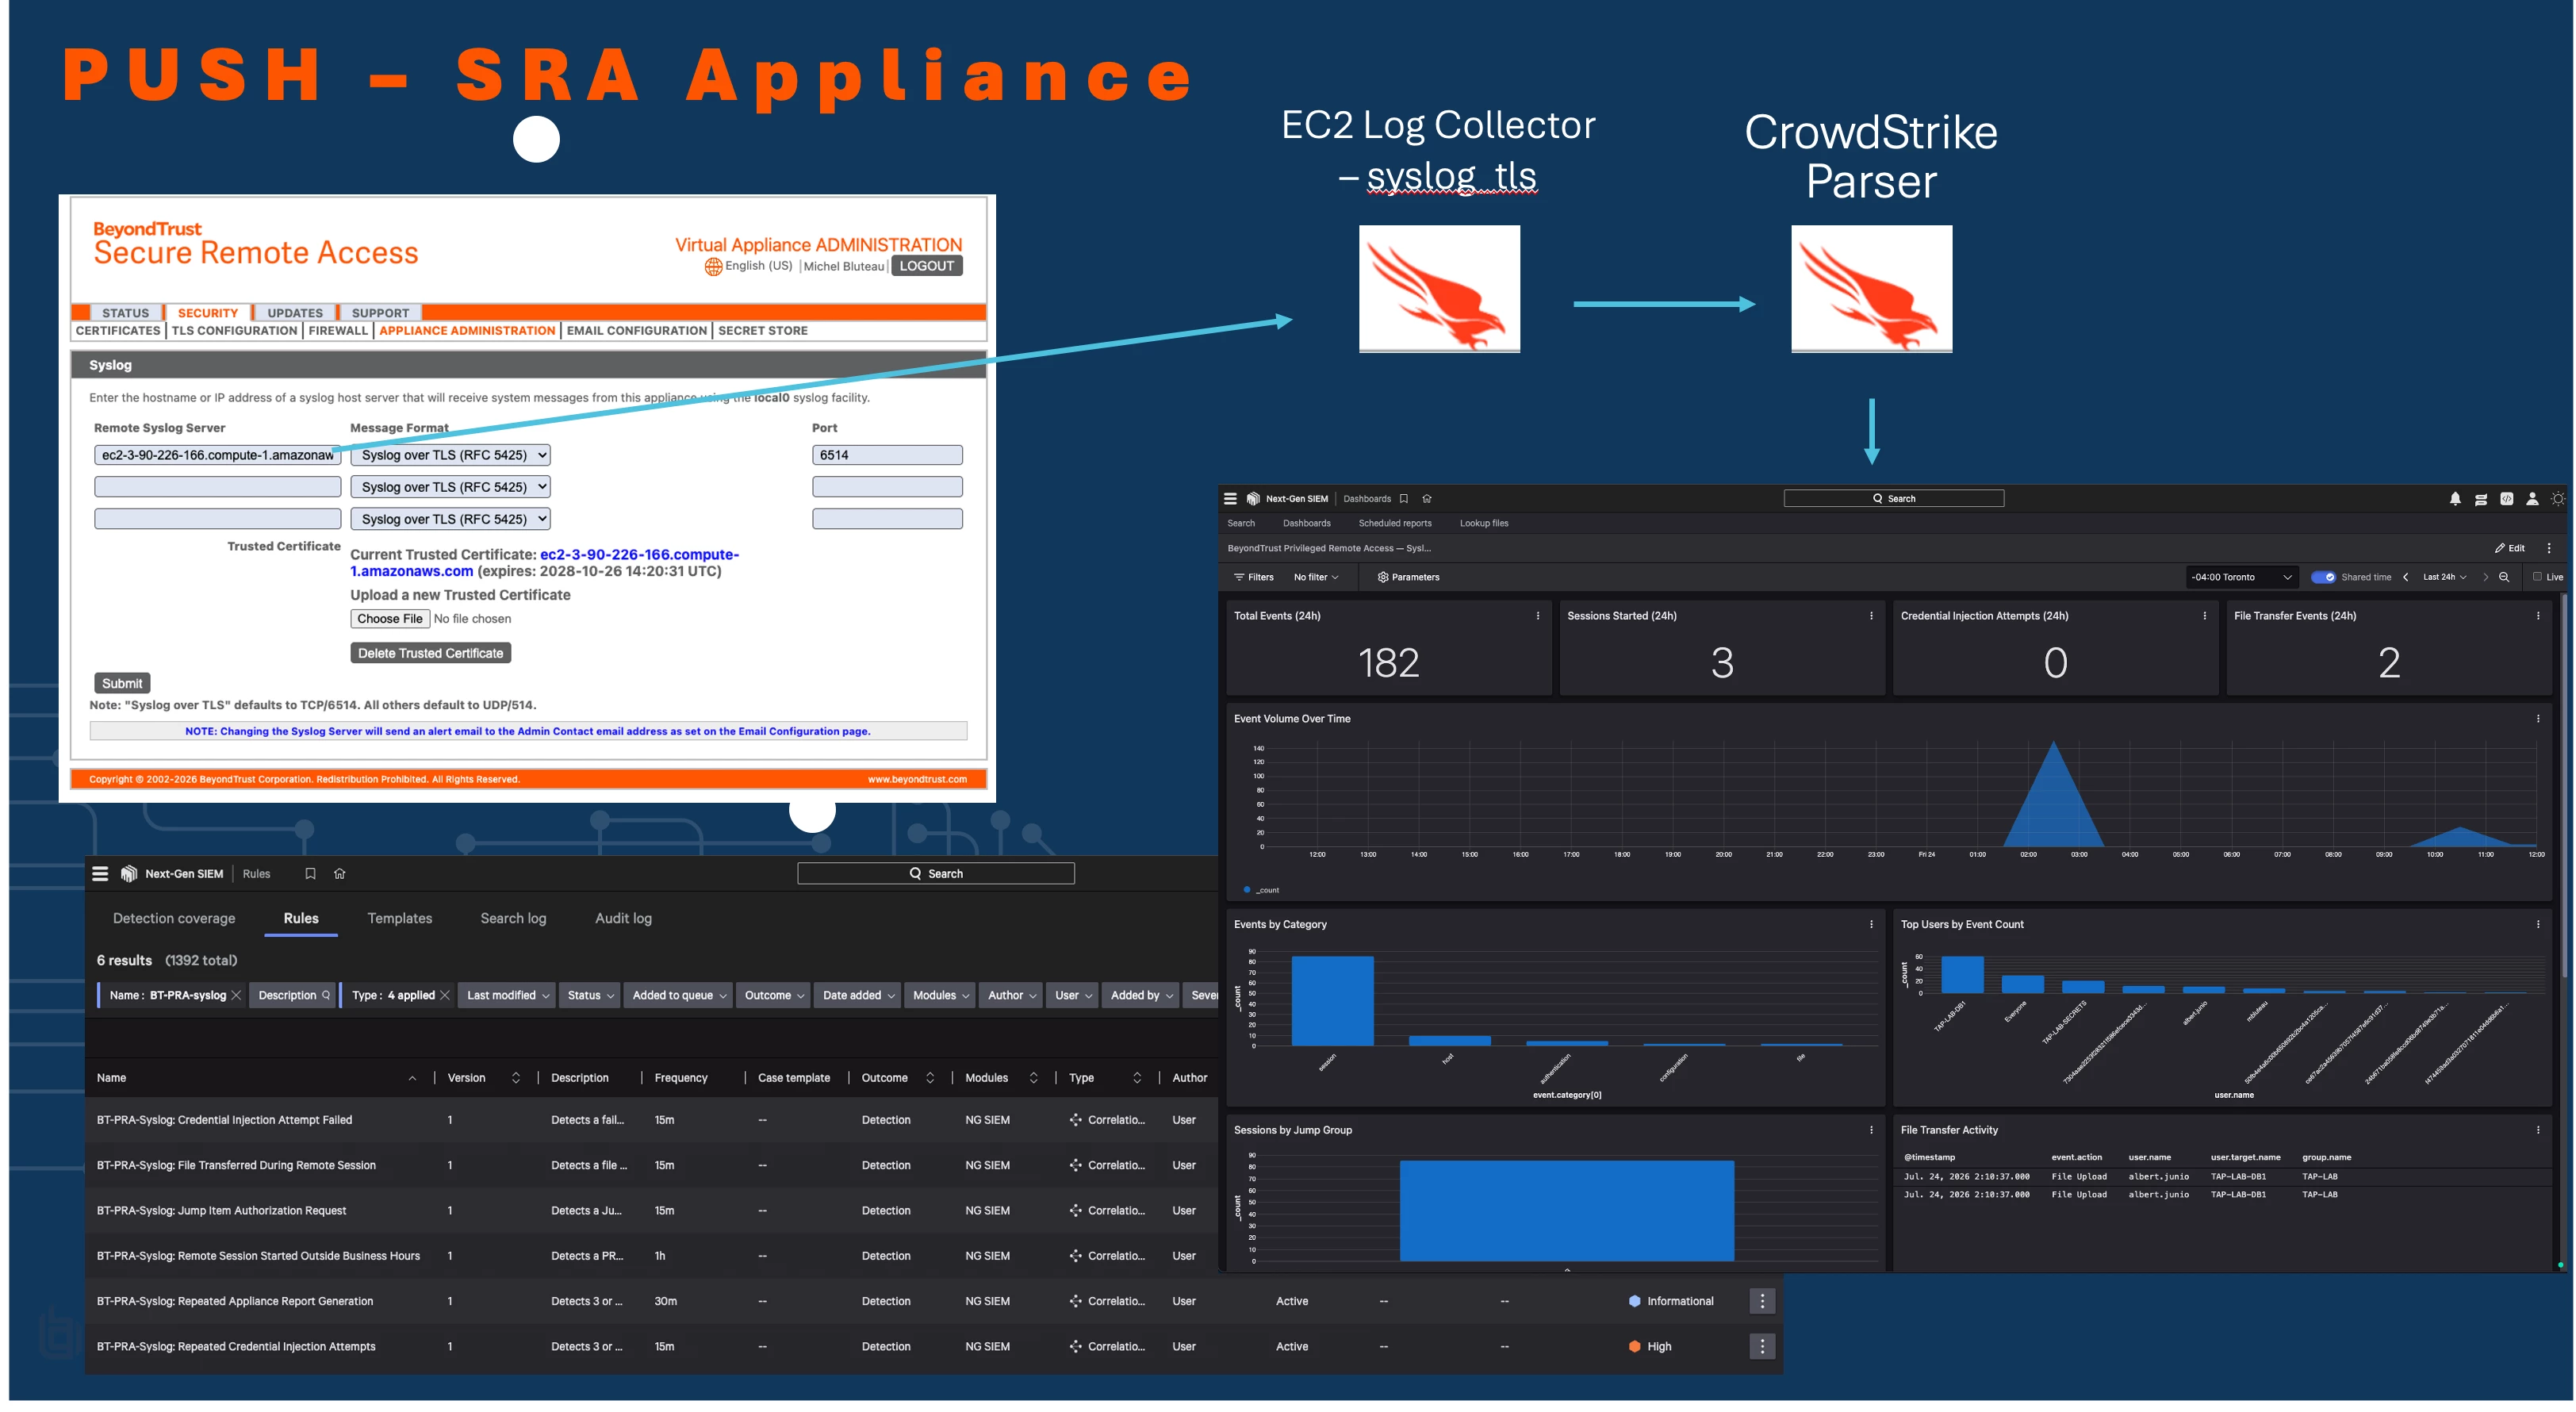Bookmark the Rules page
This screenshot has width=2576, height=1412.
[310, 874]
